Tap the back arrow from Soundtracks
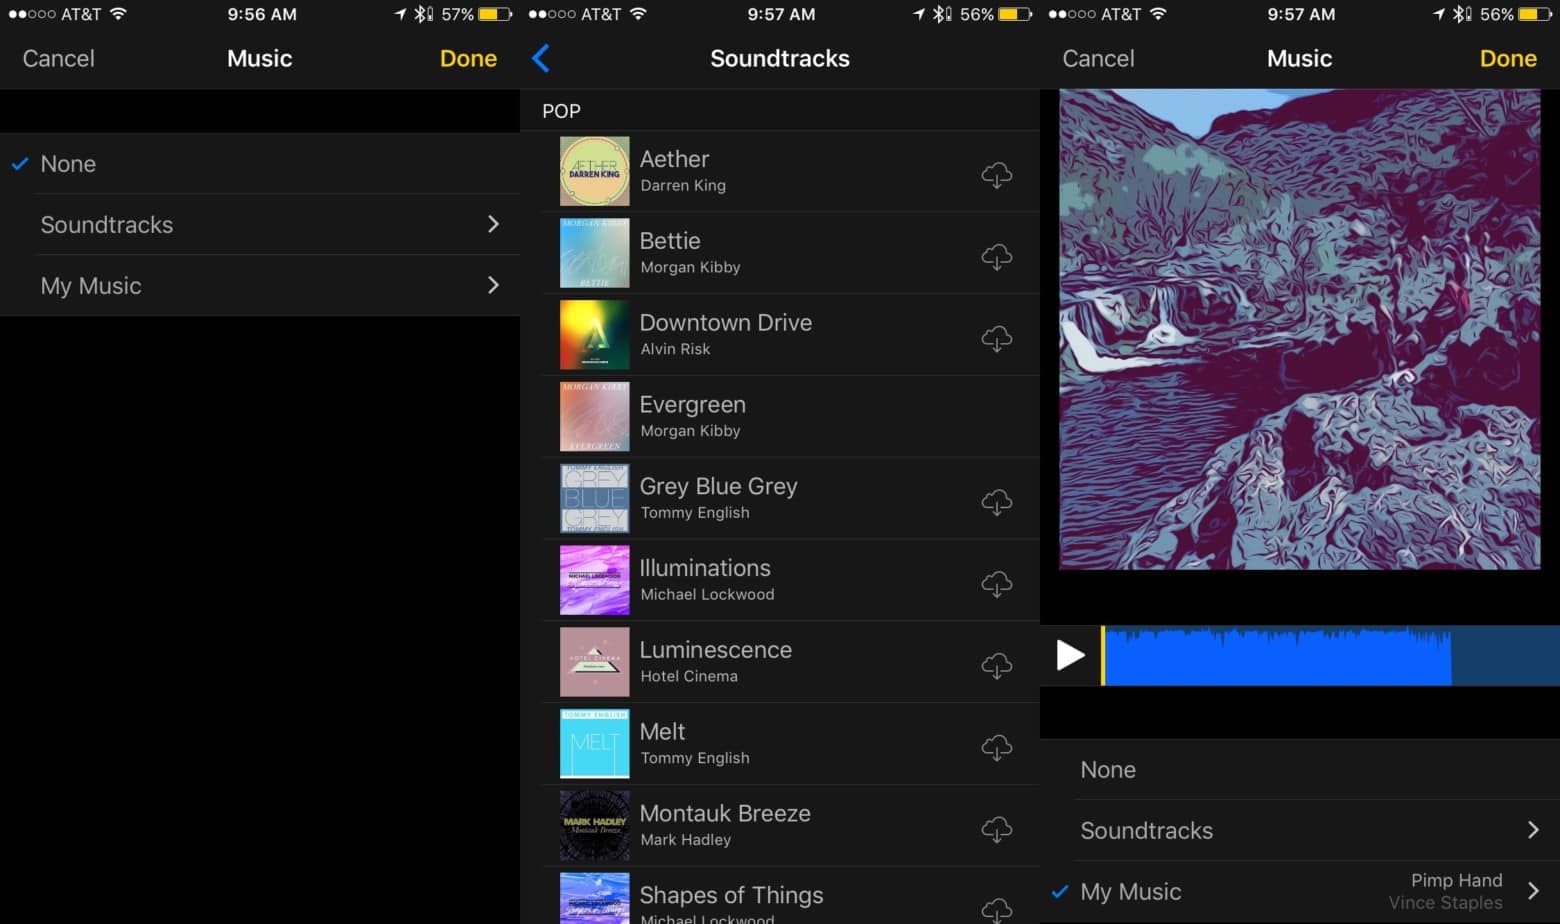 540,58
